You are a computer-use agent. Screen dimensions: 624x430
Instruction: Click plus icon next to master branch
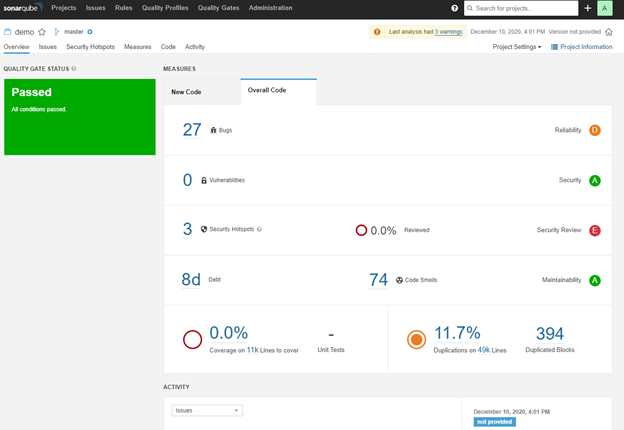(90, 32)
